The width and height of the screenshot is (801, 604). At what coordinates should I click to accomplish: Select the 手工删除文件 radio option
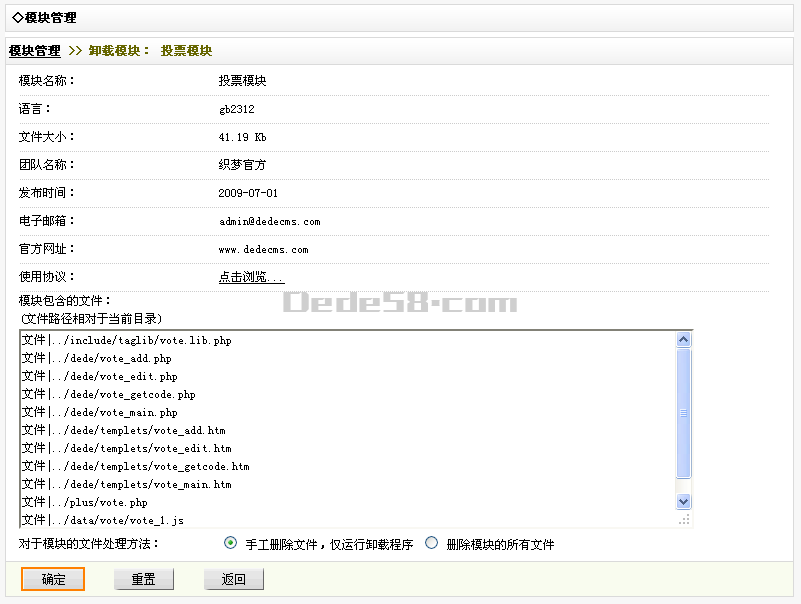231,544
